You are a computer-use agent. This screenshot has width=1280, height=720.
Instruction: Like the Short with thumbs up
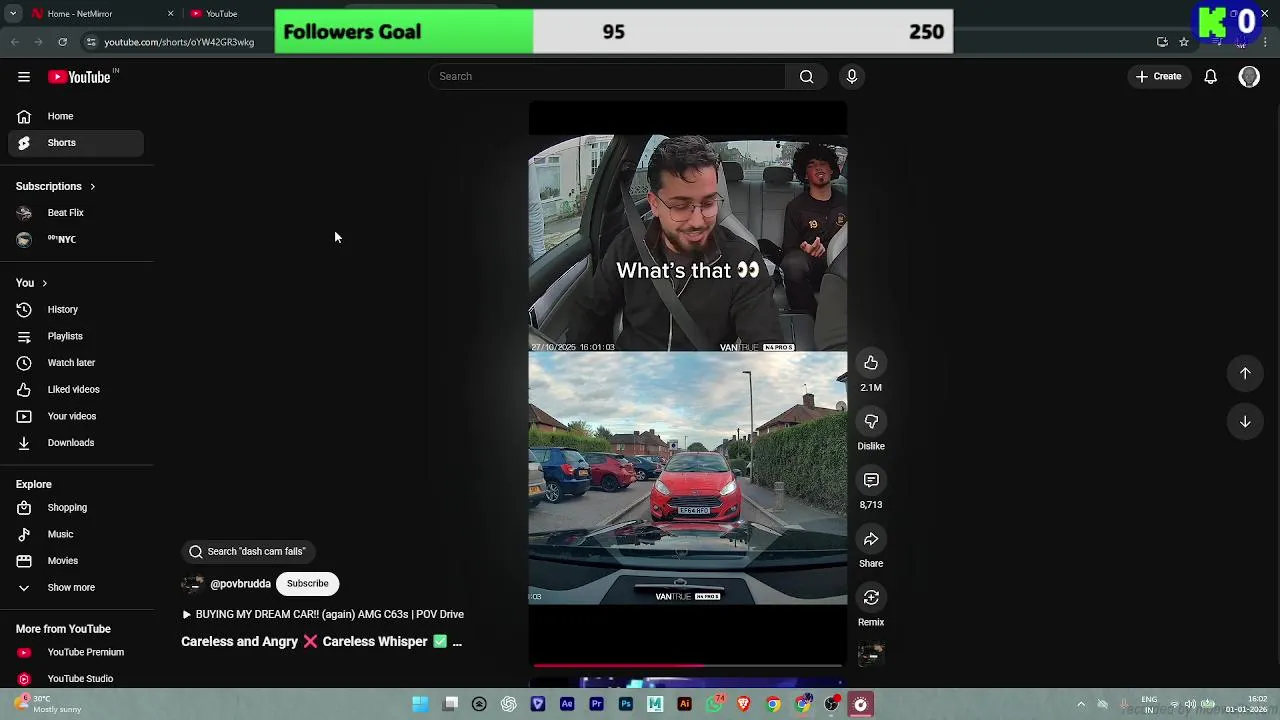click(x=871, y=363)
